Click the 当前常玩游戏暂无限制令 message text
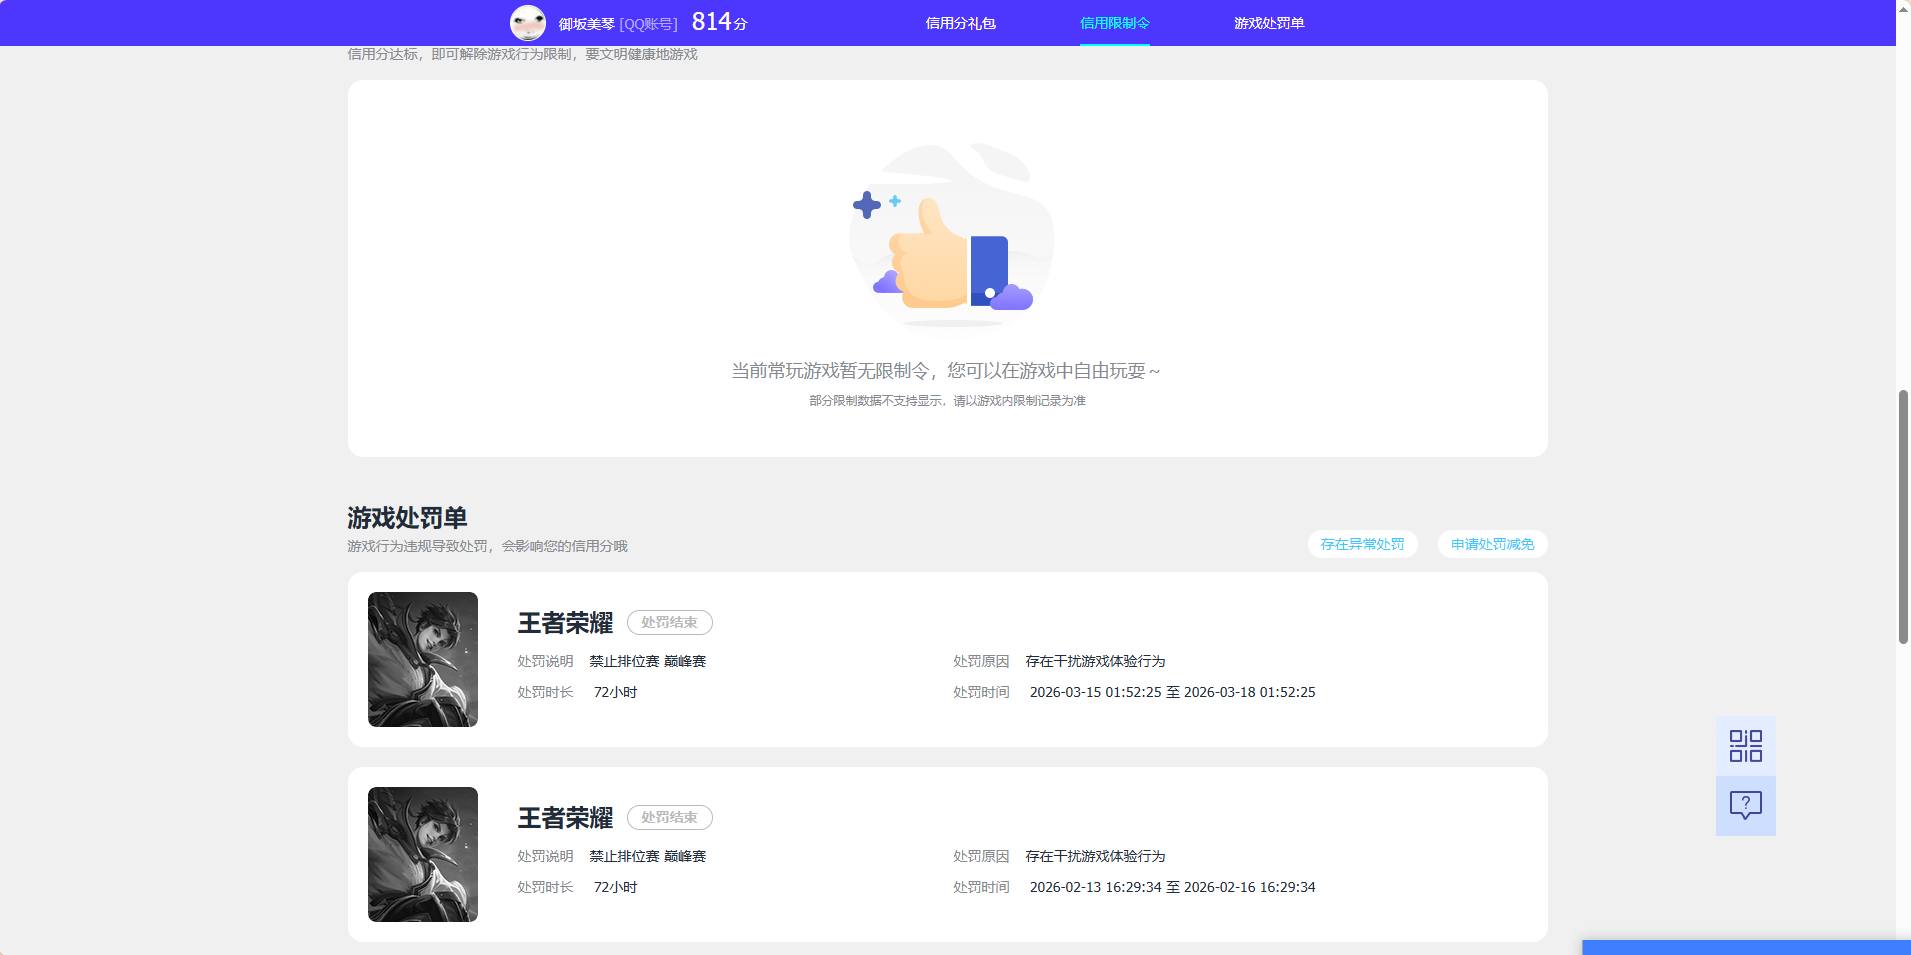Screen dimensions: 1911x955 tap(946, 371)
